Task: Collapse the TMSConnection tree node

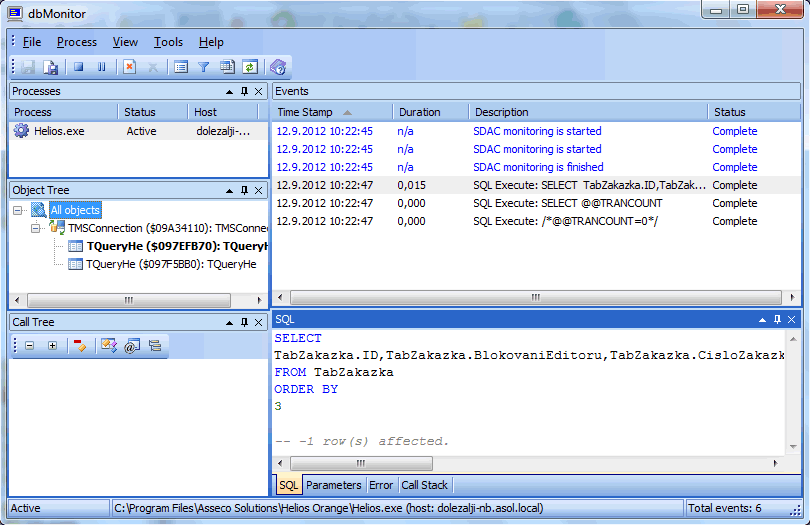Action: pyautogui.click(x=37, y=228)
